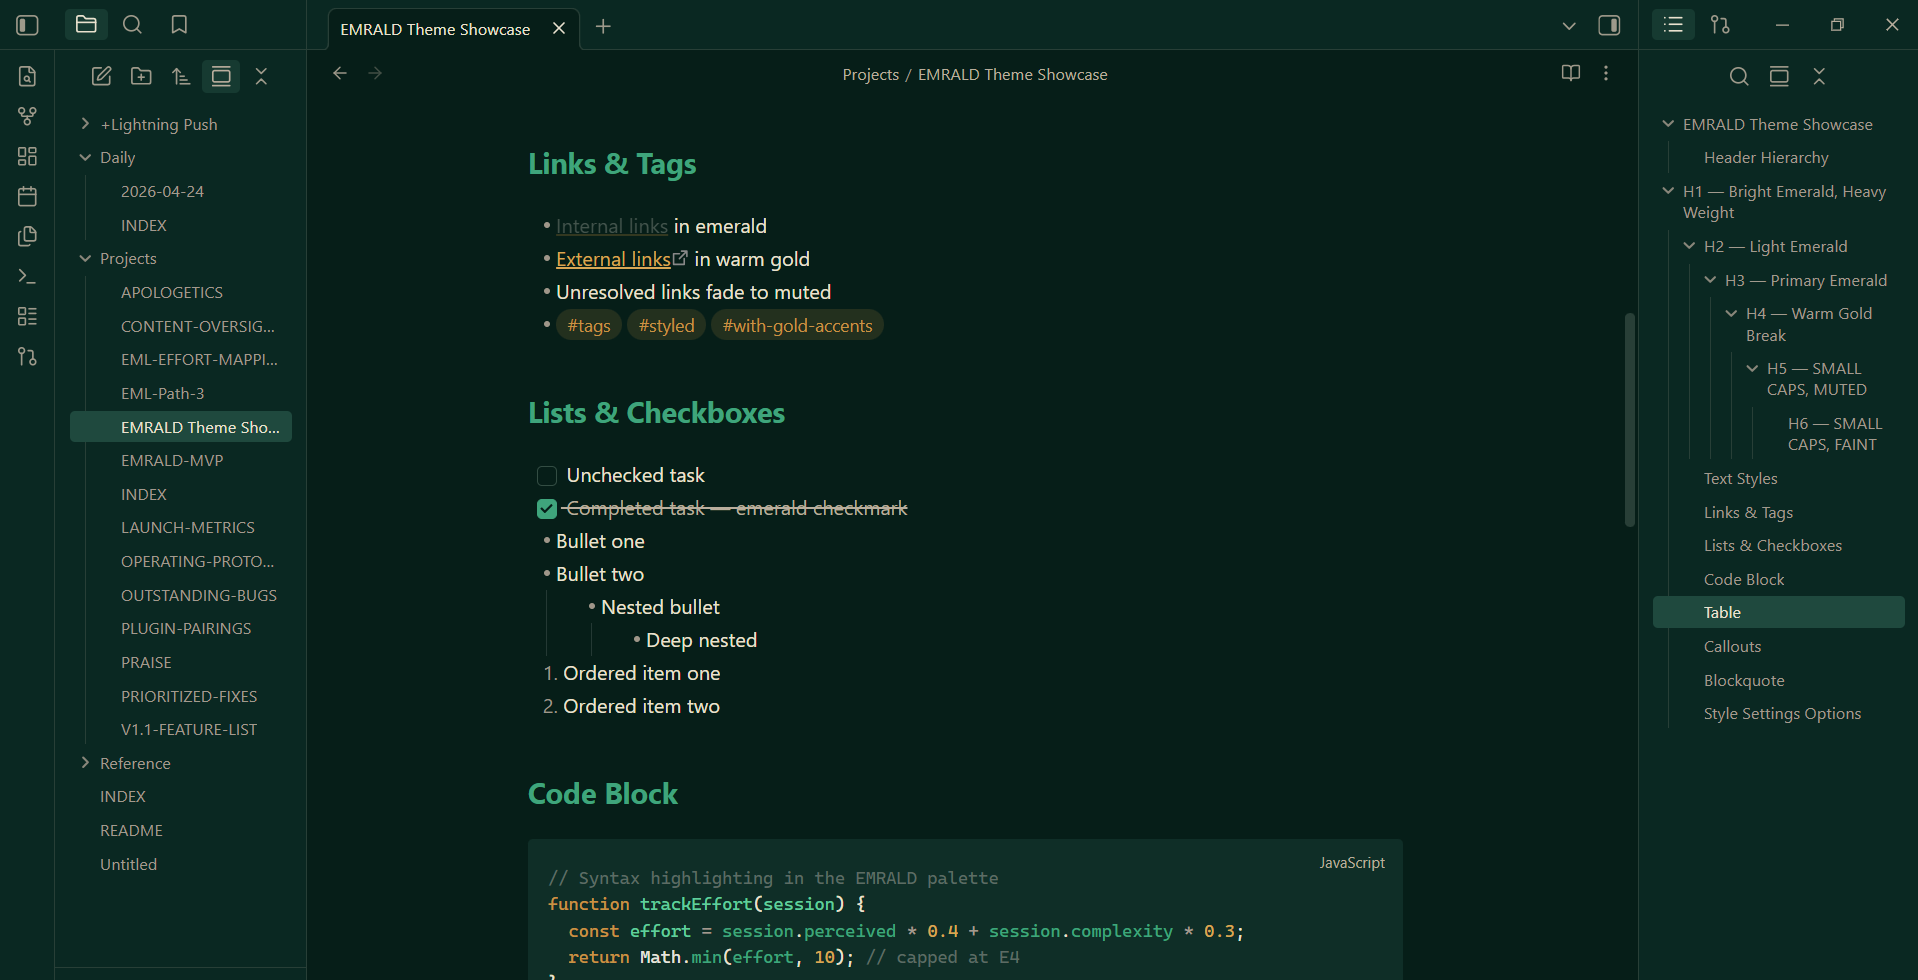Collapse H4 Warm Gold Break outline heading
This screenshot has width=1918, height=980.
1731,313
